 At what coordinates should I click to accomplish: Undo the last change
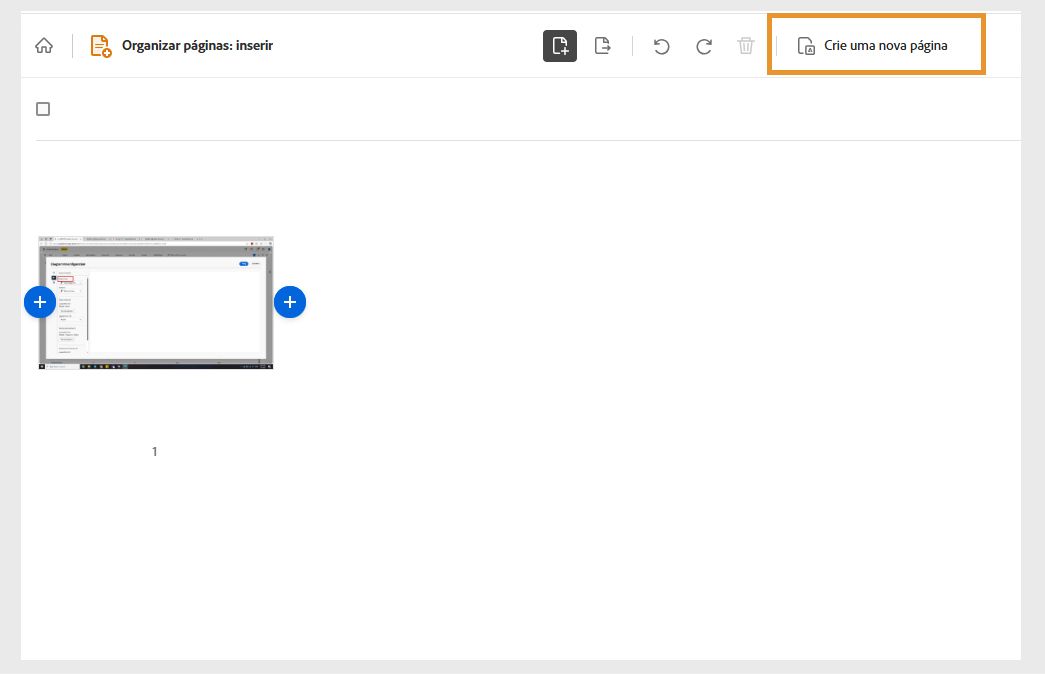click(661, 45)
